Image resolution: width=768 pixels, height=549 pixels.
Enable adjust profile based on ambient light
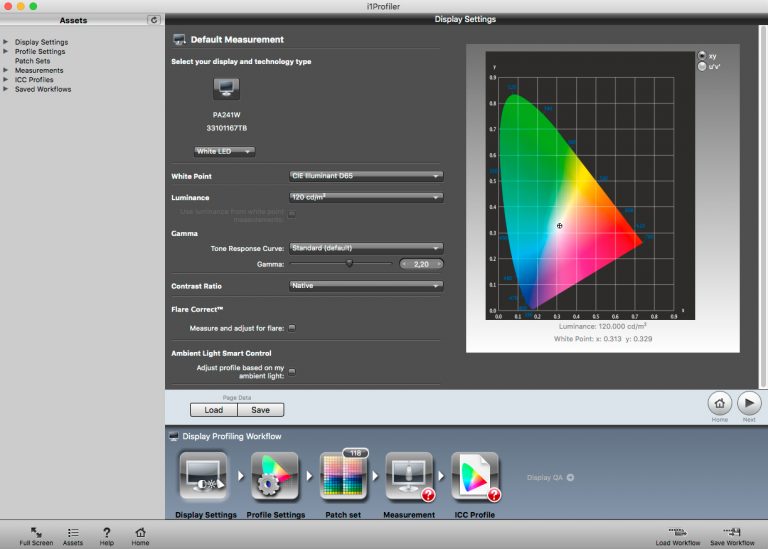(x=292, y=372)
